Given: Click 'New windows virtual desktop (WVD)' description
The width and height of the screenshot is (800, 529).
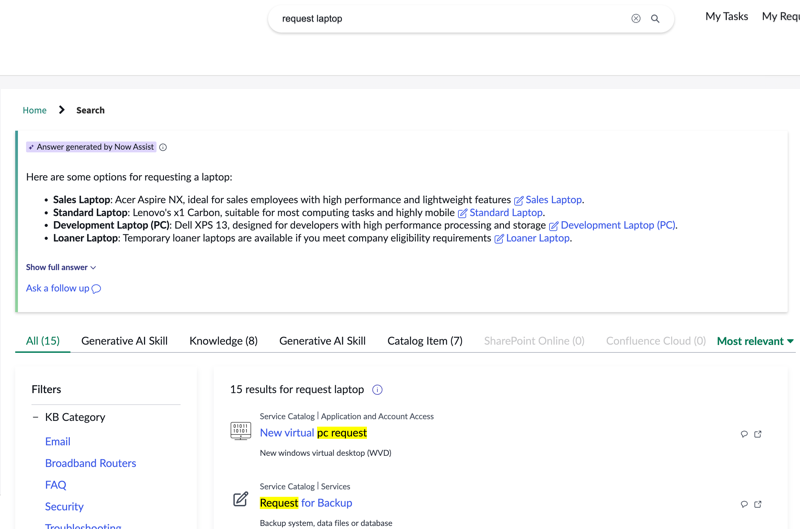Looking at the screenshot, I should 326,453.
